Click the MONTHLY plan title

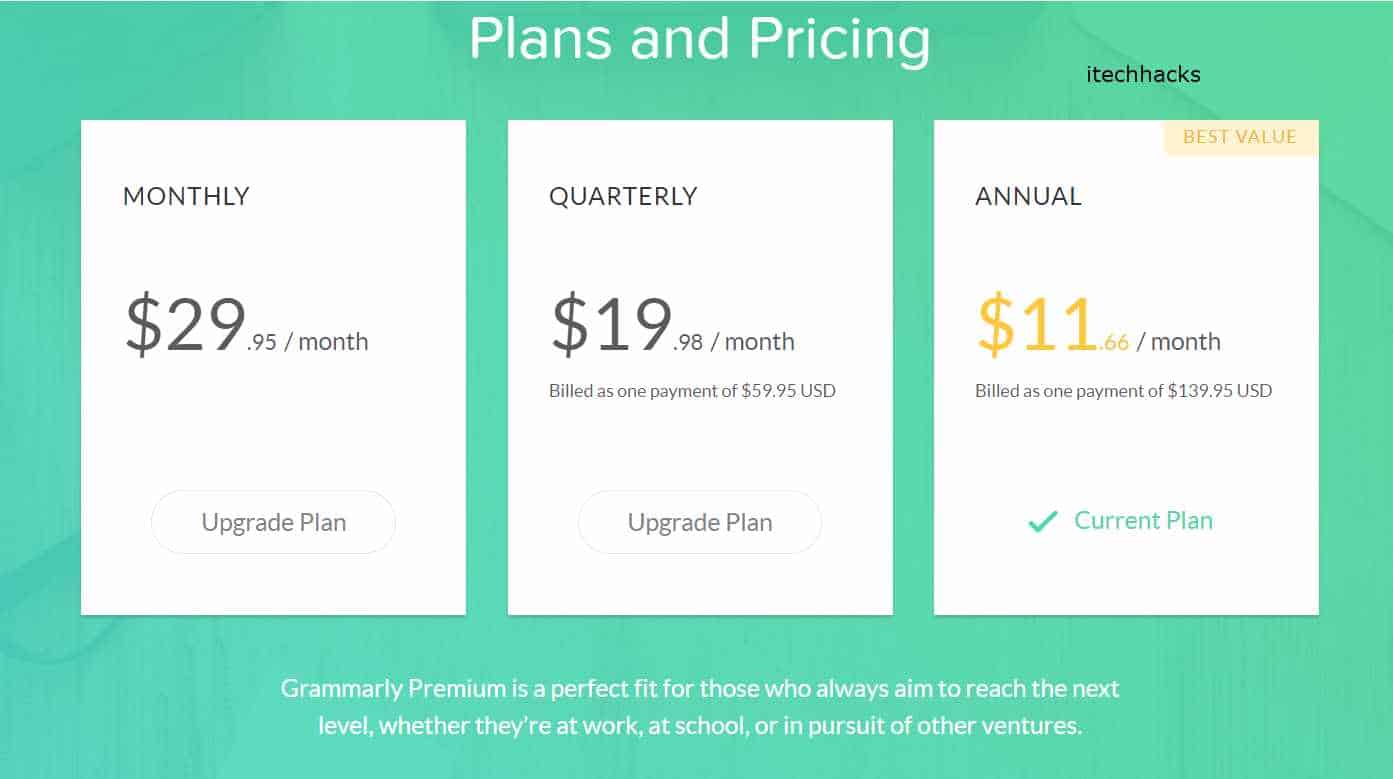pos(186,196)
